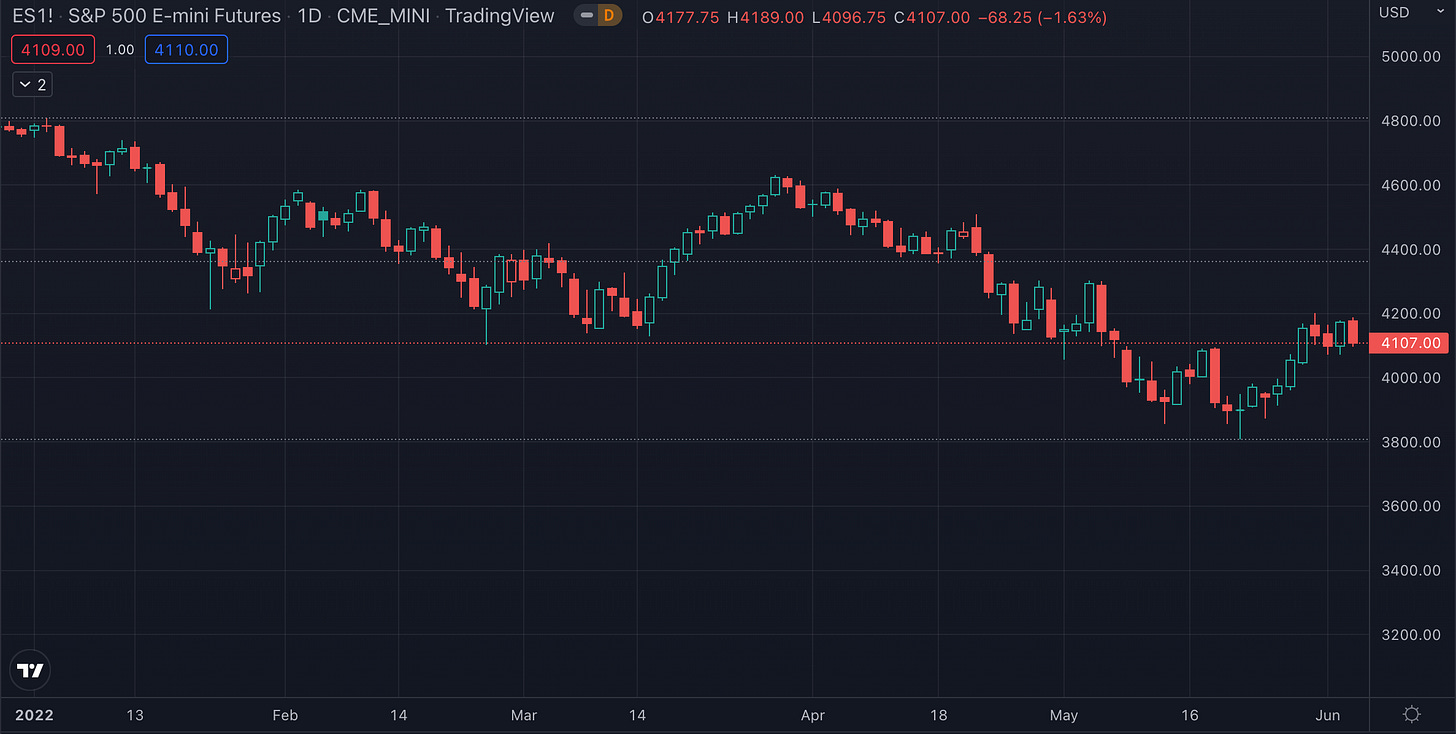Image resolution: width=1456 pixels, height=734 pixels.
Task: Click the 5000.00 price axis label
Action: tap(1411, 57)
